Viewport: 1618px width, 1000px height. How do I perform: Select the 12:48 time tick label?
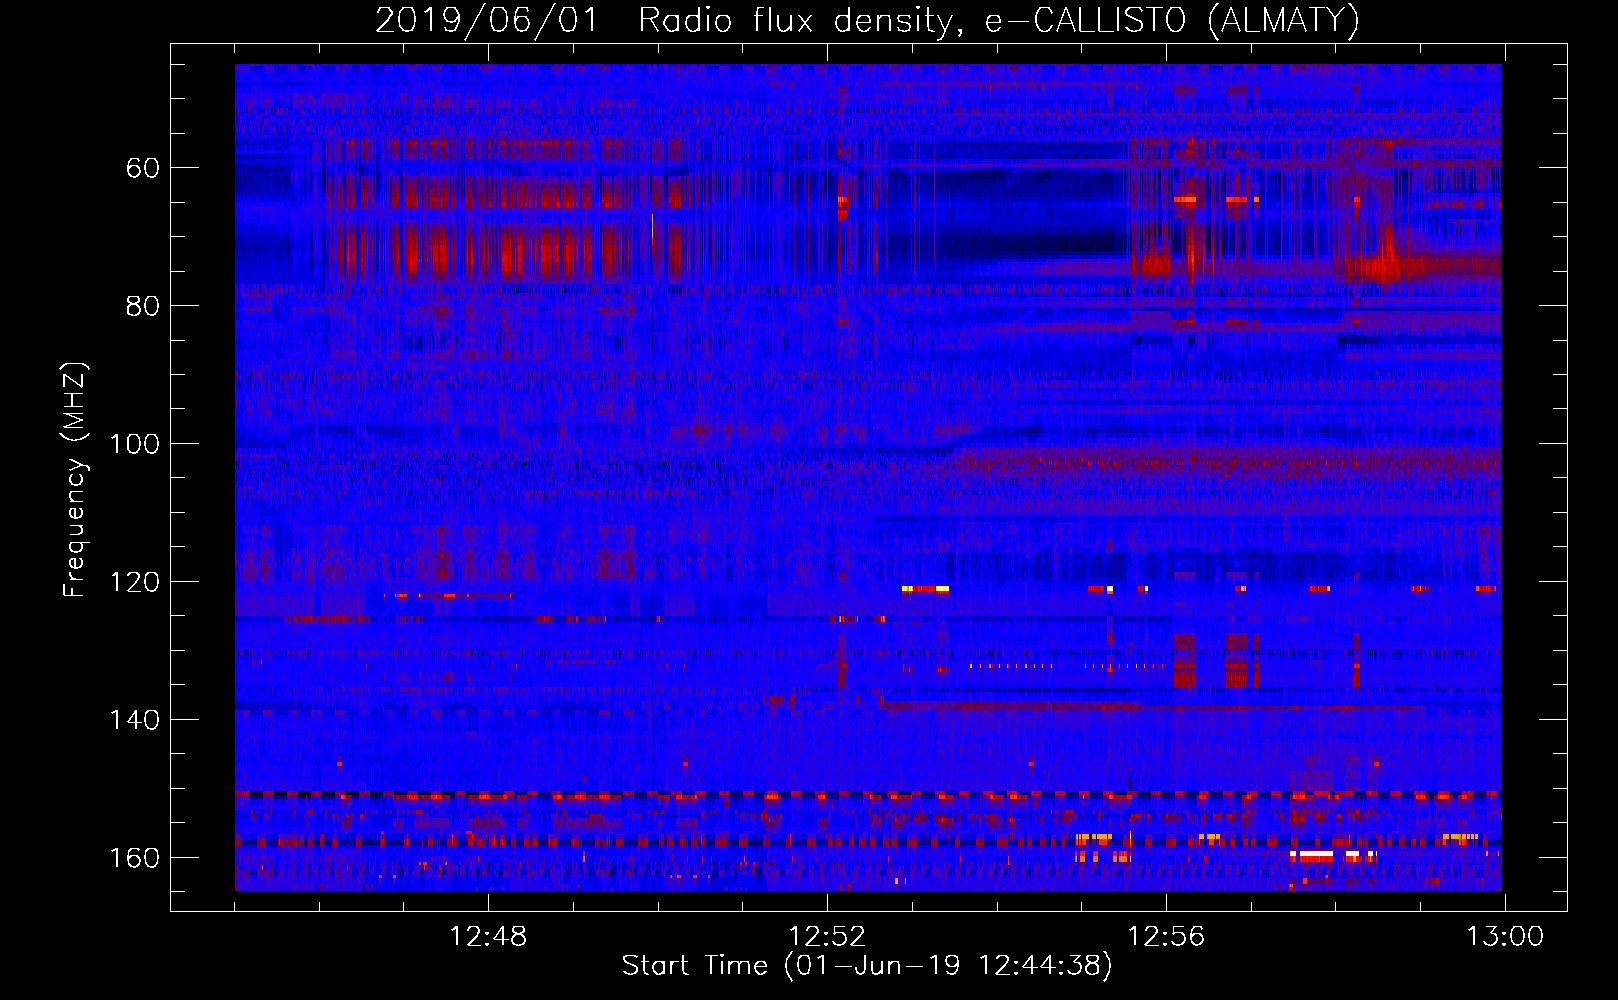point(488,937)
